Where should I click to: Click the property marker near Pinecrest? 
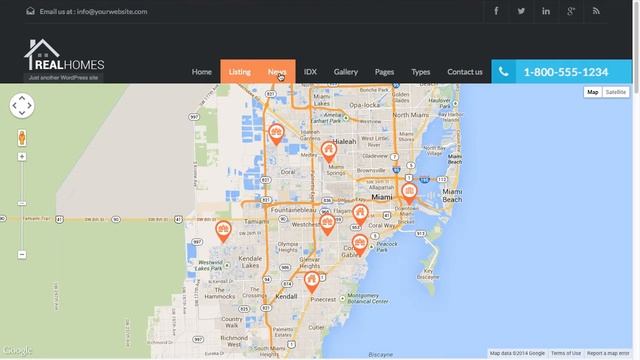click(312, 282)
